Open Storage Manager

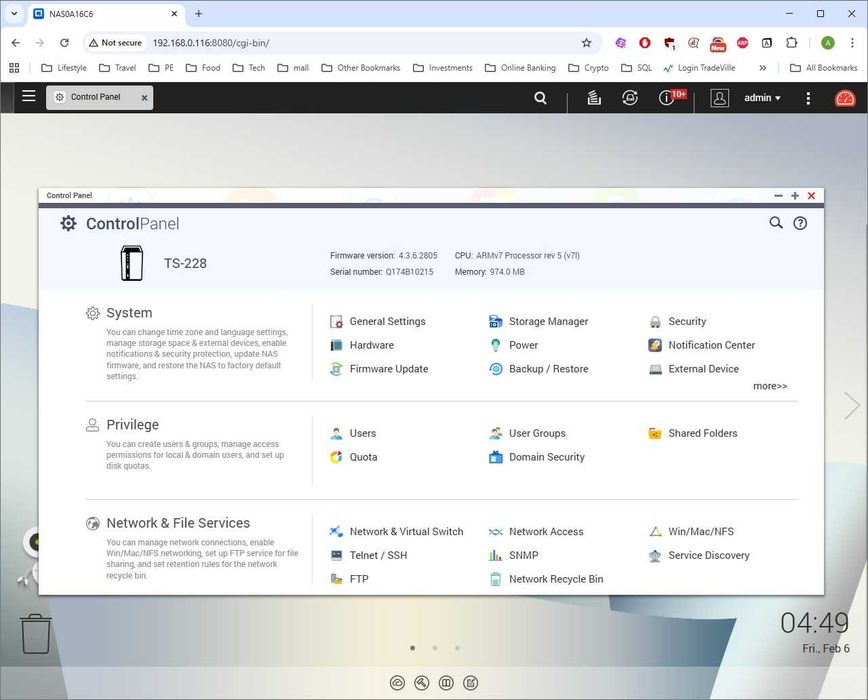539,322
